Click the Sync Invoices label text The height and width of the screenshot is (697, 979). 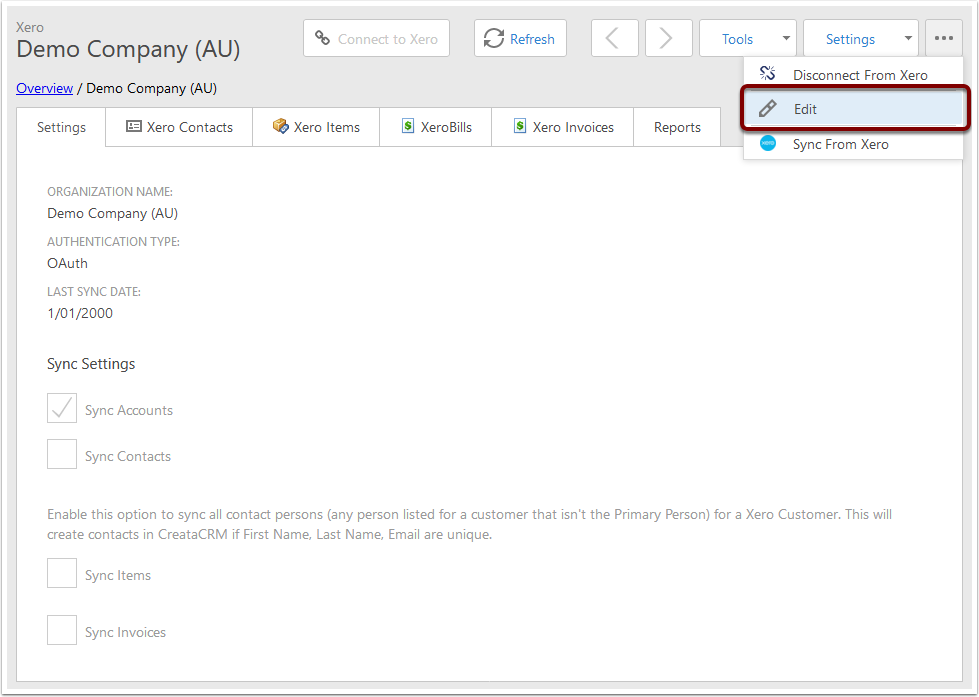[125, 632]
